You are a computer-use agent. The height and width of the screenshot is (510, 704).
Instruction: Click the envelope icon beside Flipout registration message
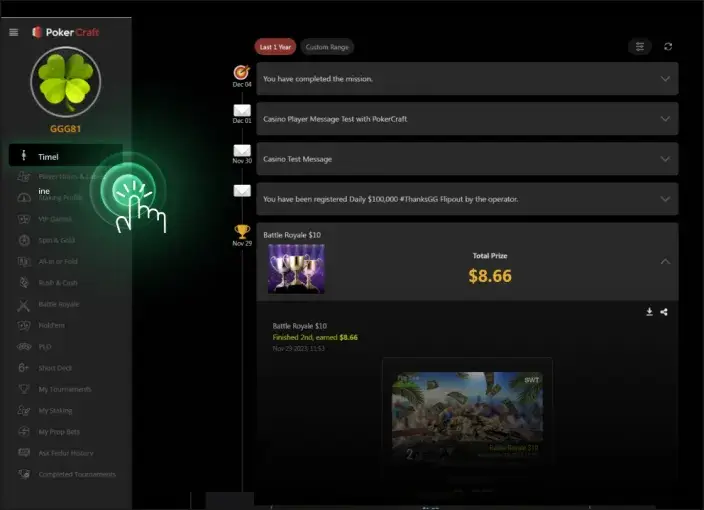click(x=242, y=191)
